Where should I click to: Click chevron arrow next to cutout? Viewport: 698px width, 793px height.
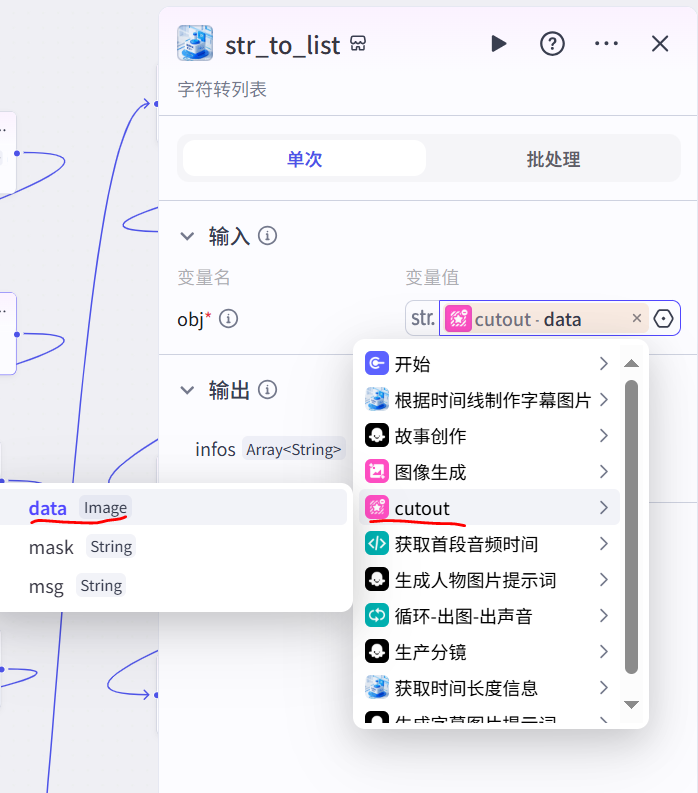[x=603, y=507]
